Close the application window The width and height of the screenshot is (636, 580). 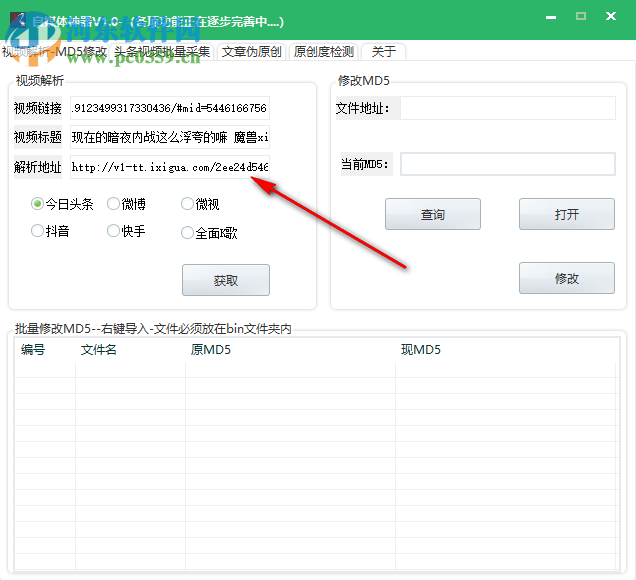click(x=611, y=16)
